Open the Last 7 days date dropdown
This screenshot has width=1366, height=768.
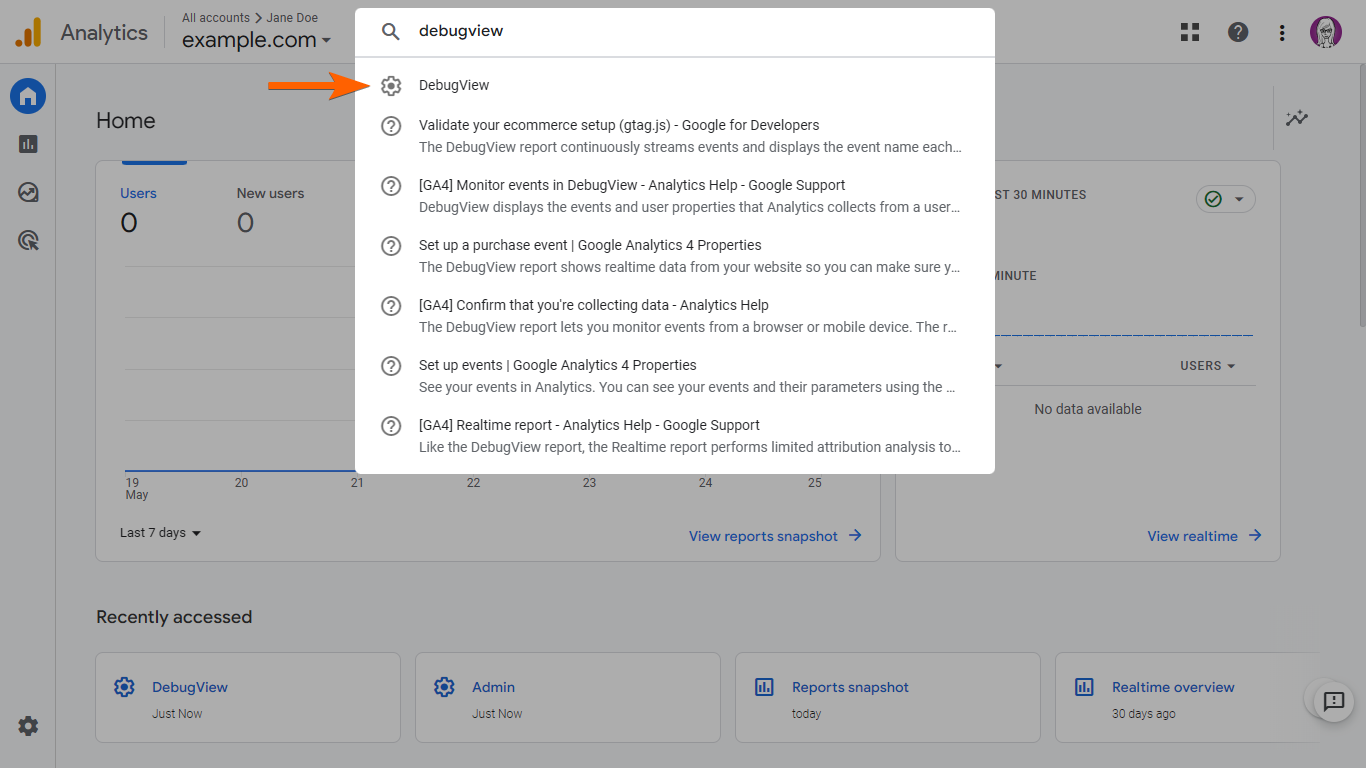(x=160, y=533)
